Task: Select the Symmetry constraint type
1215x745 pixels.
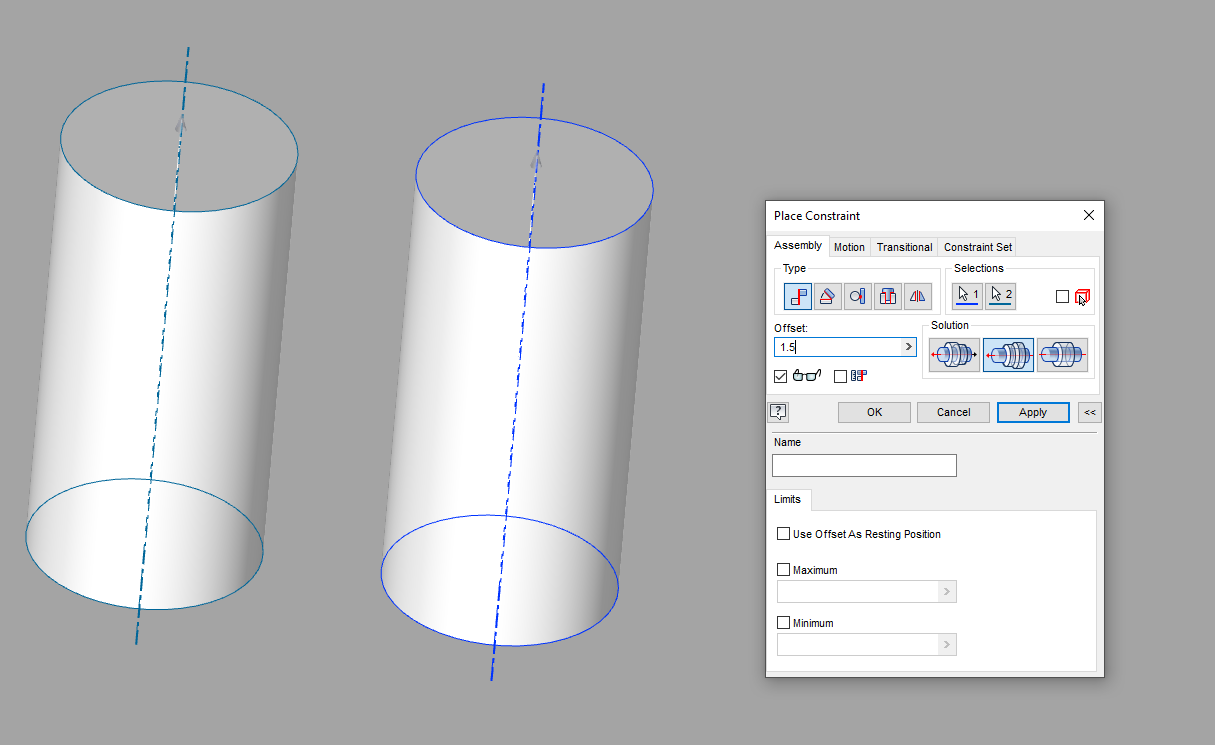Action: [x=917, y=296]
